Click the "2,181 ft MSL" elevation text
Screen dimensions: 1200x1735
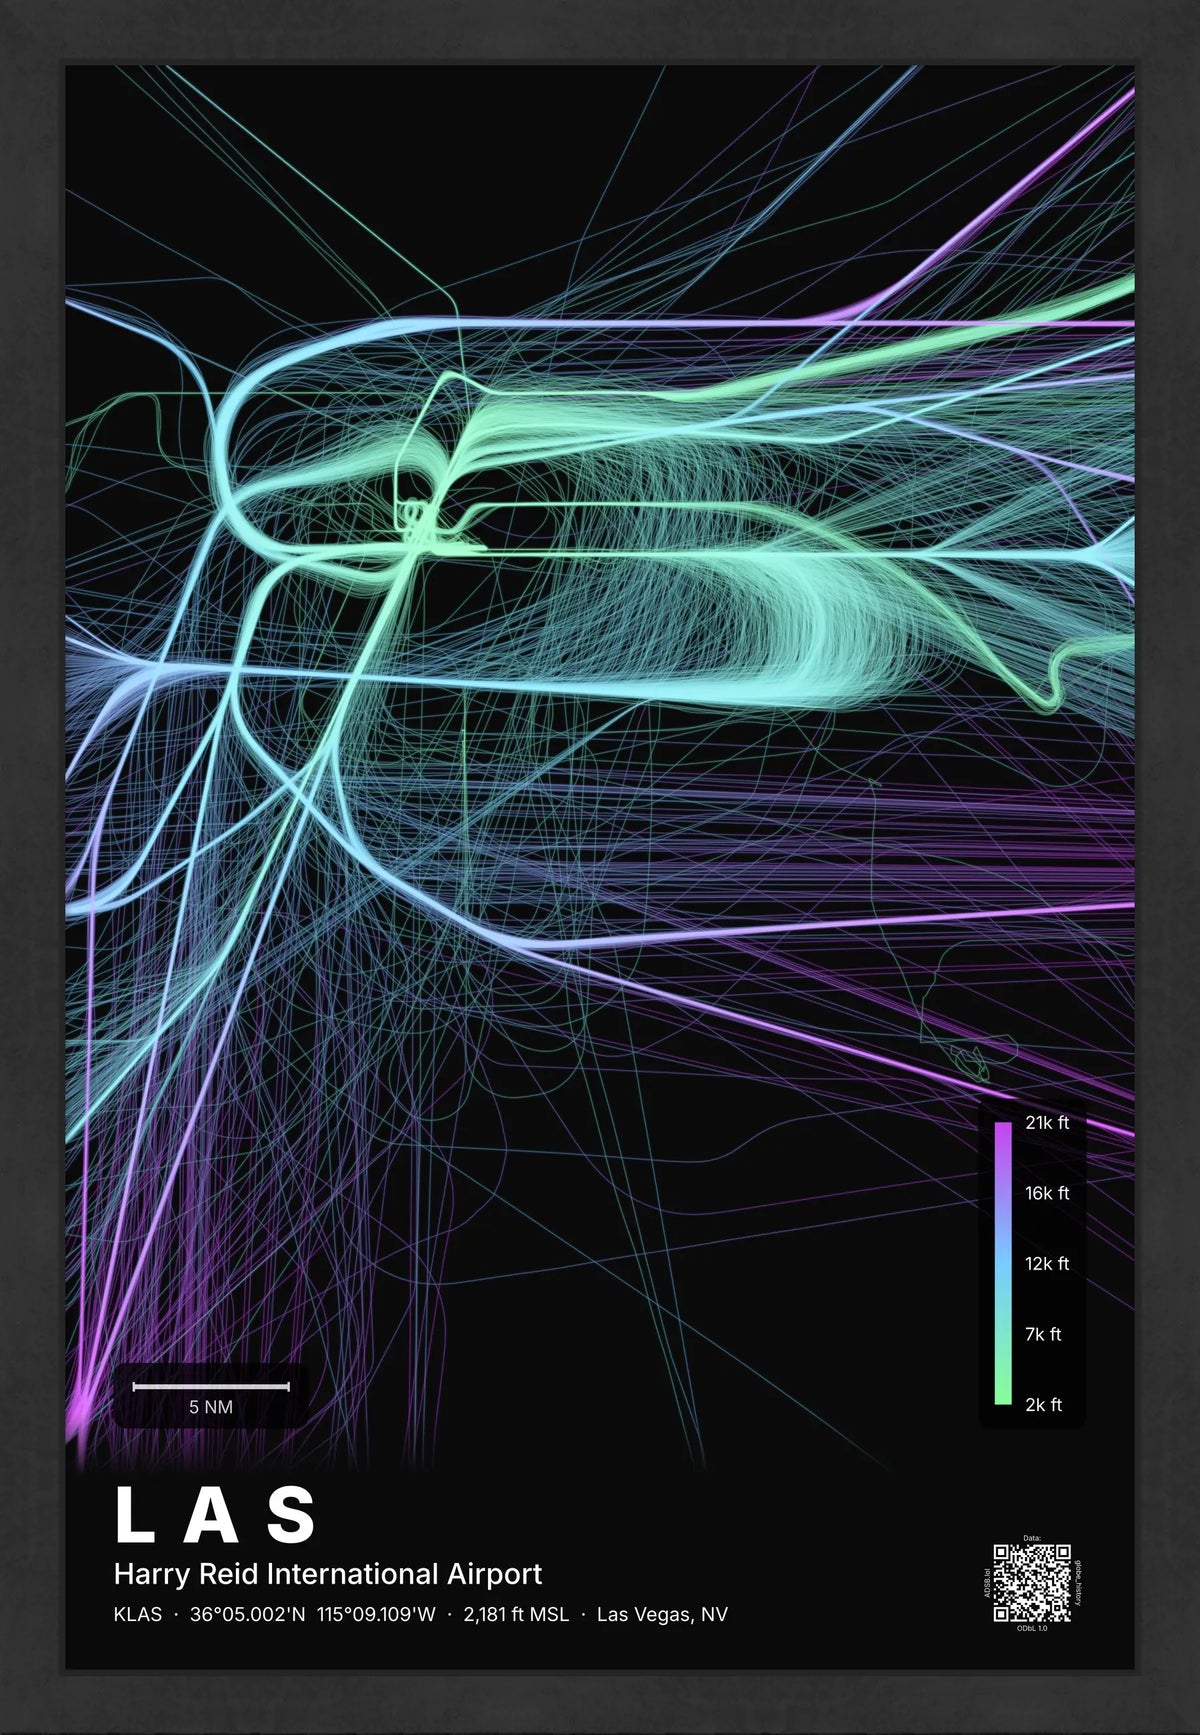[516, 1614]
